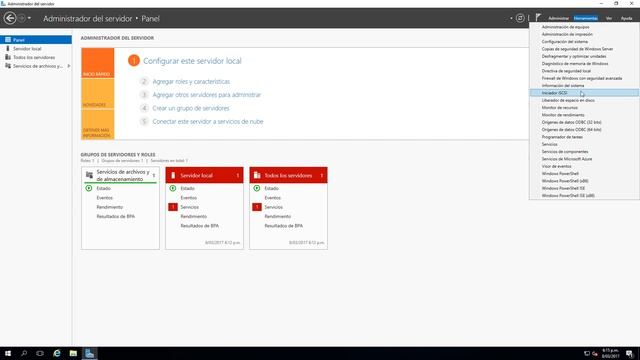Click the forward navigation arrow button
This screenshot has height=360, width=640.
coord(22,18)
